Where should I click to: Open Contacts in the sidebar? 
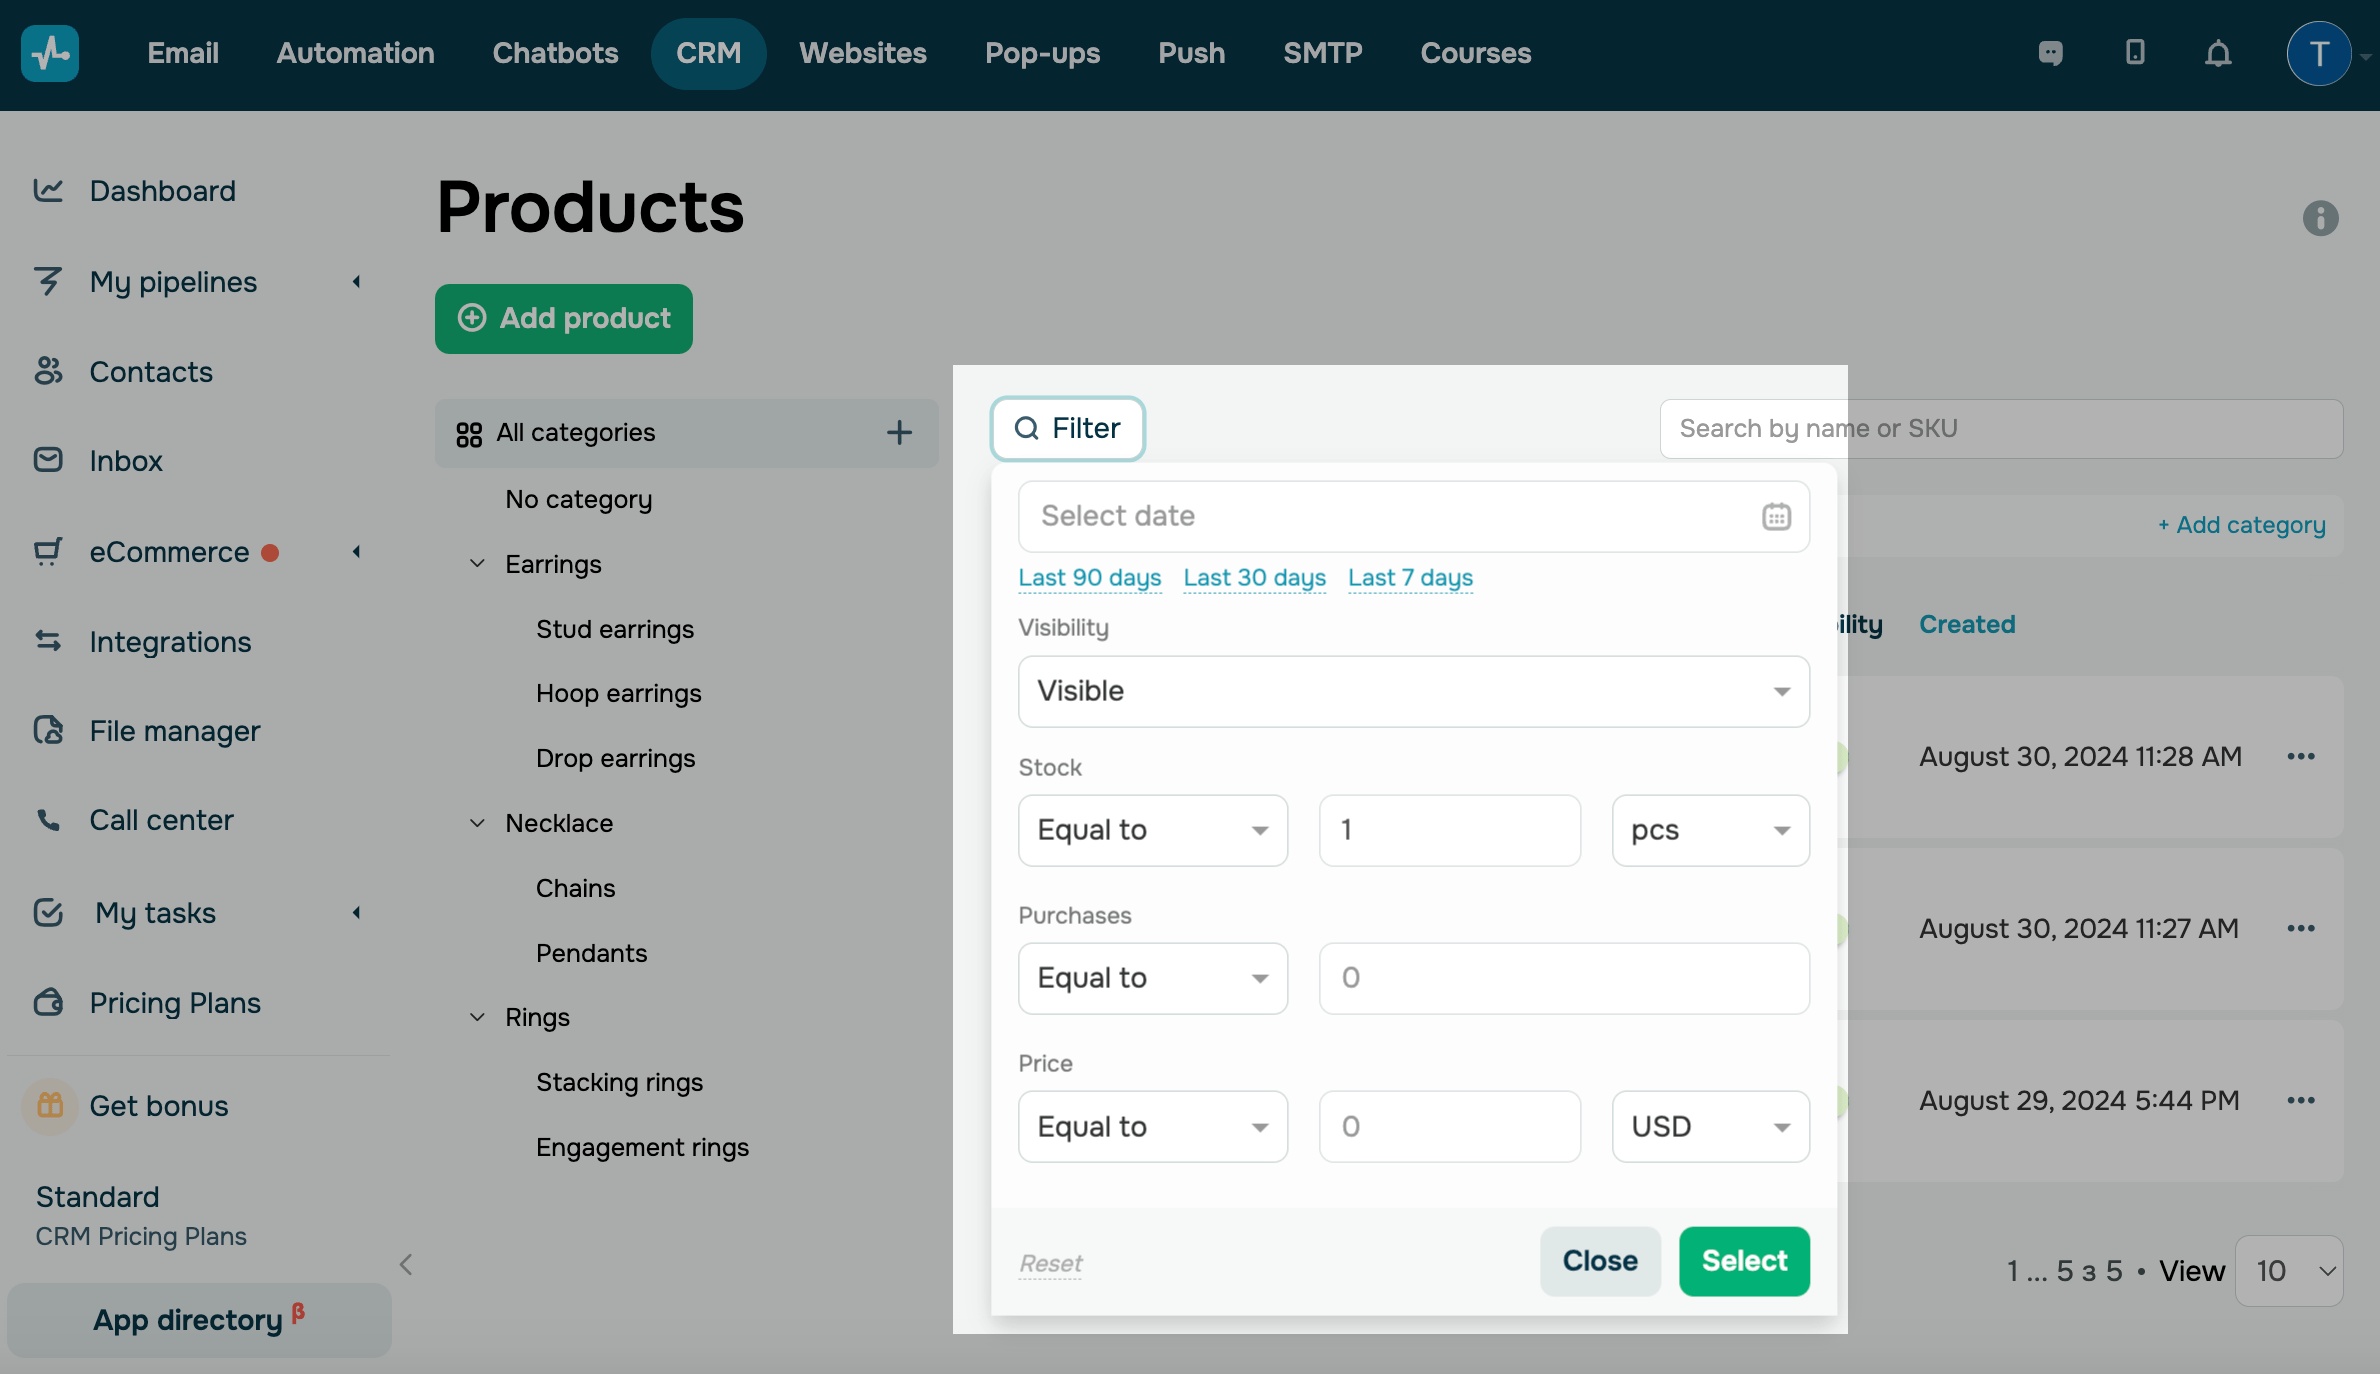click(x=151, y=372)
